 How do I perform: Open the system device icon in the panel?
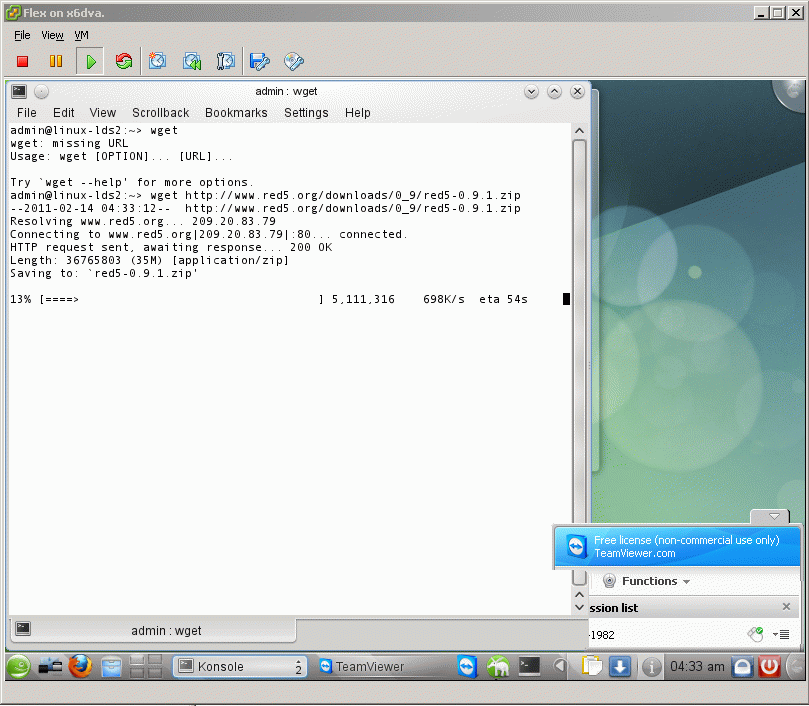(x=50, y=666)
